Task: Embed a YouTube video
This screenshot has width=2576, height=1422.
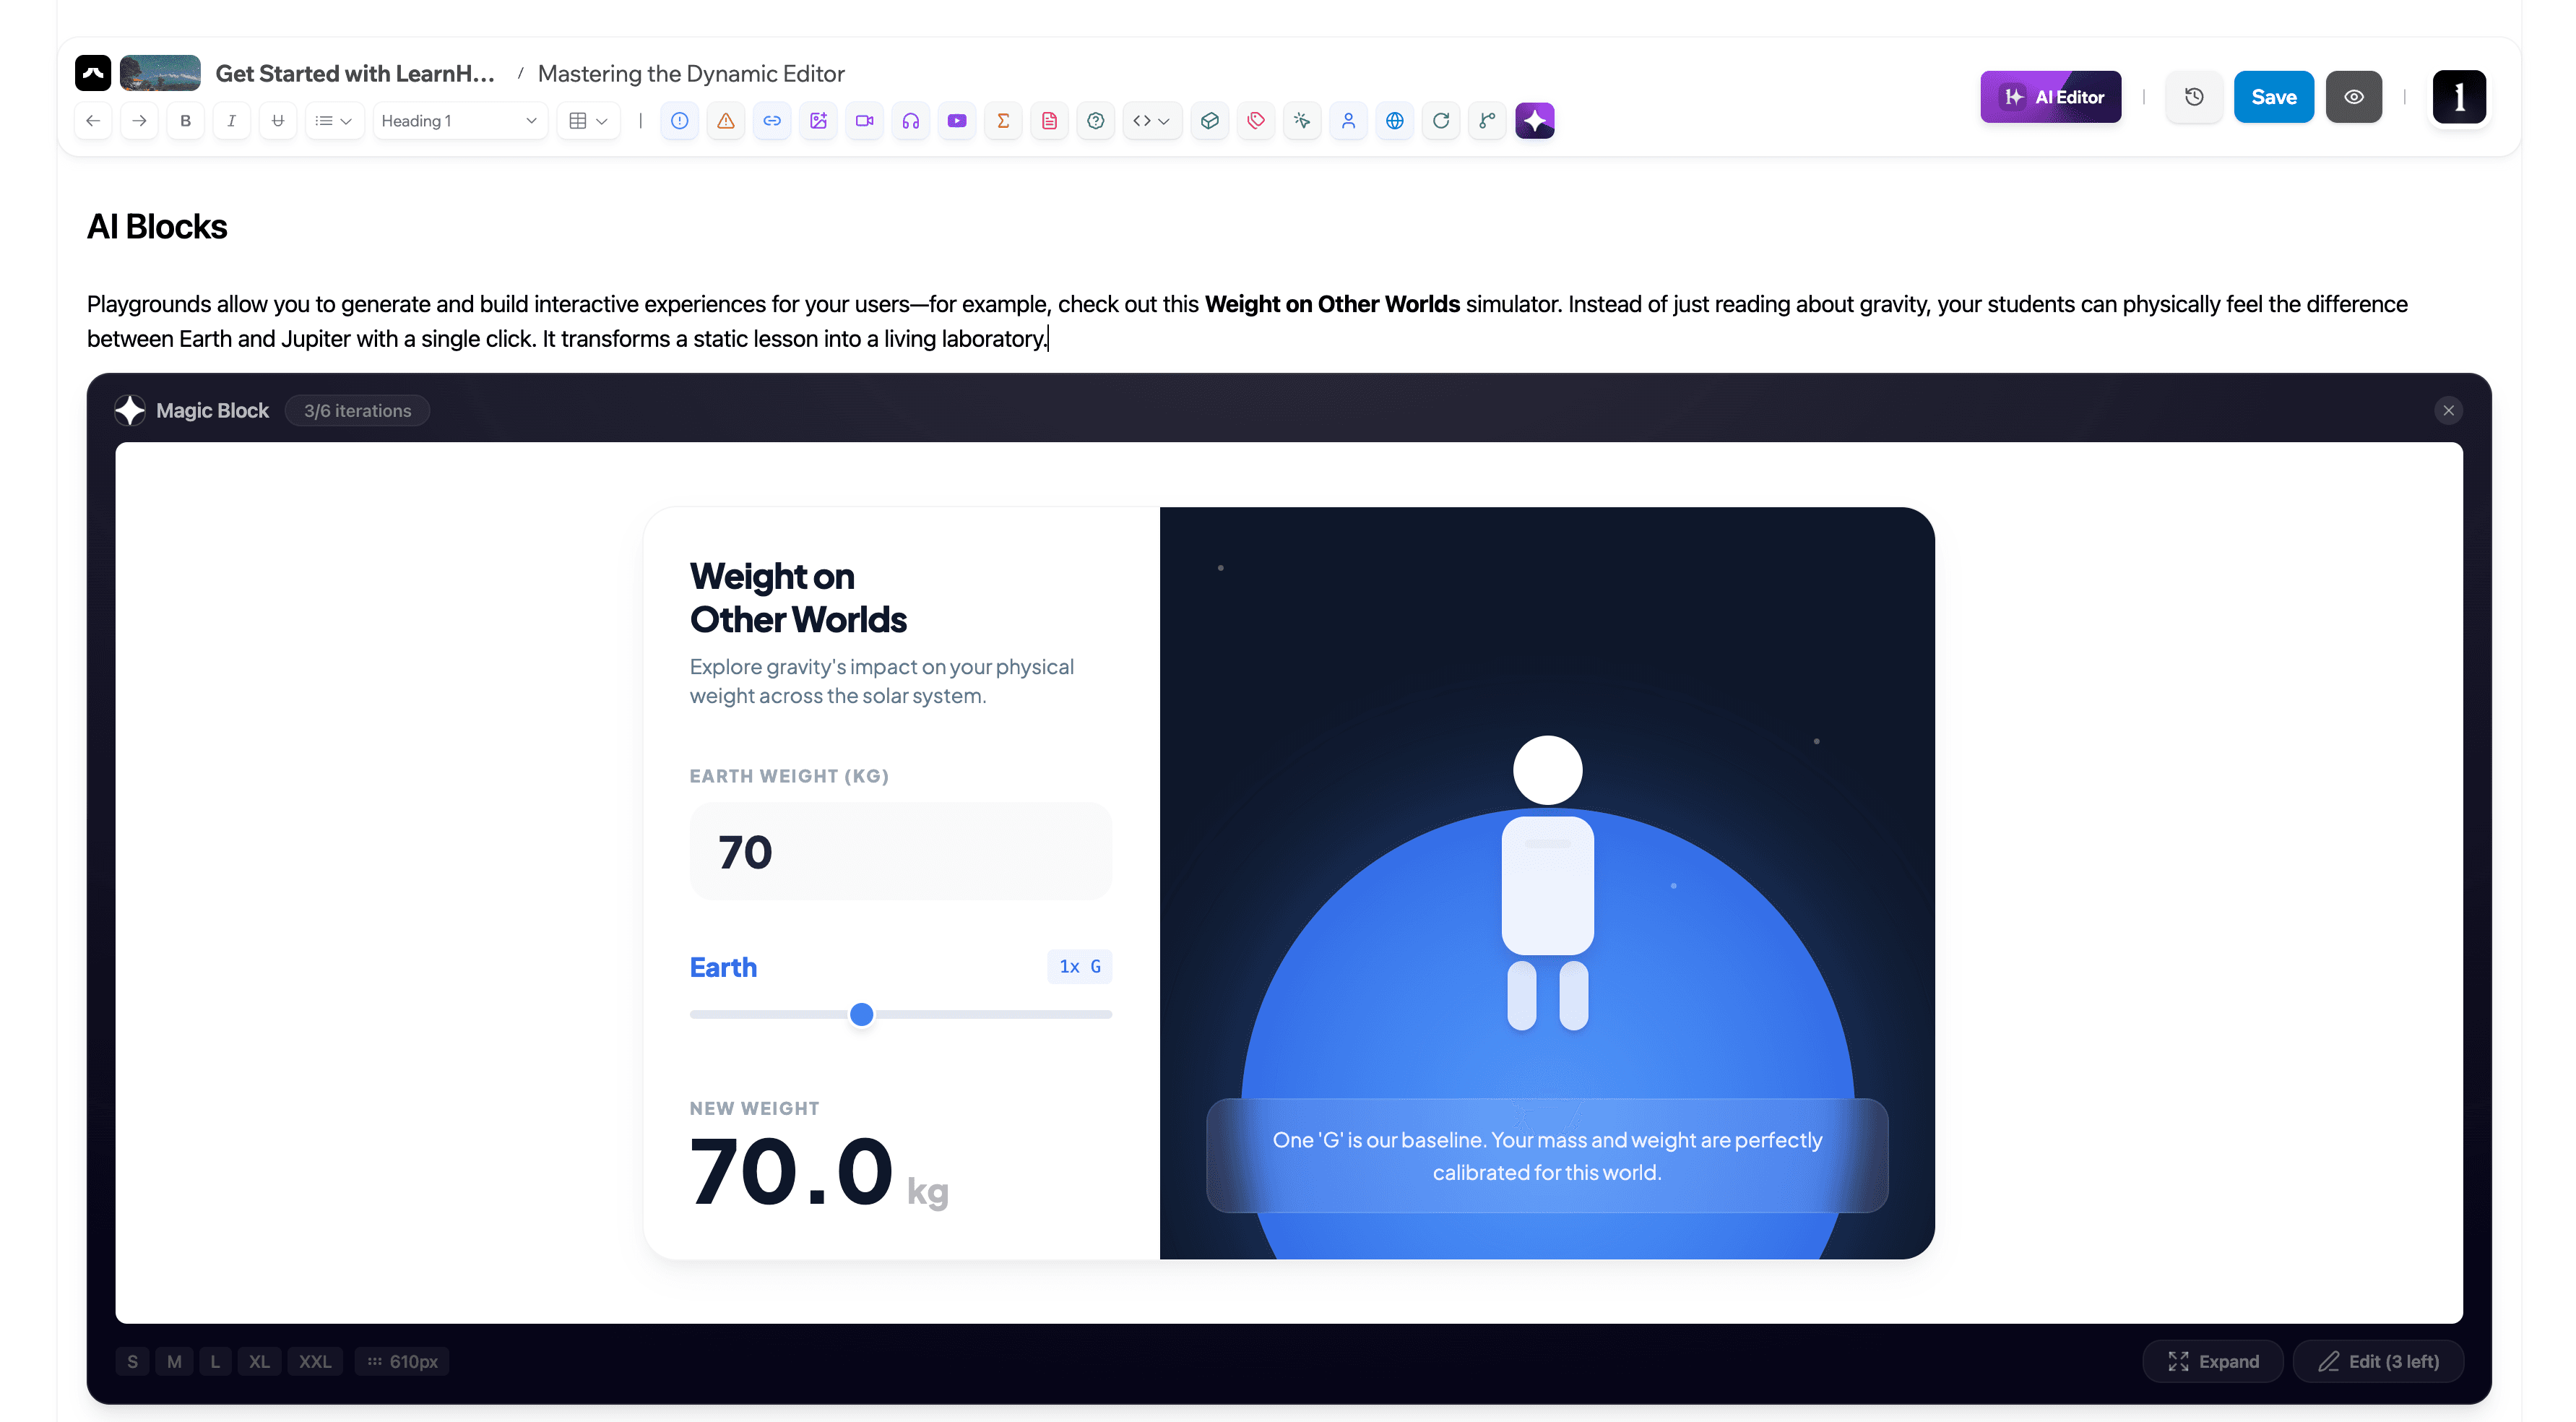Action: point(957,120)
